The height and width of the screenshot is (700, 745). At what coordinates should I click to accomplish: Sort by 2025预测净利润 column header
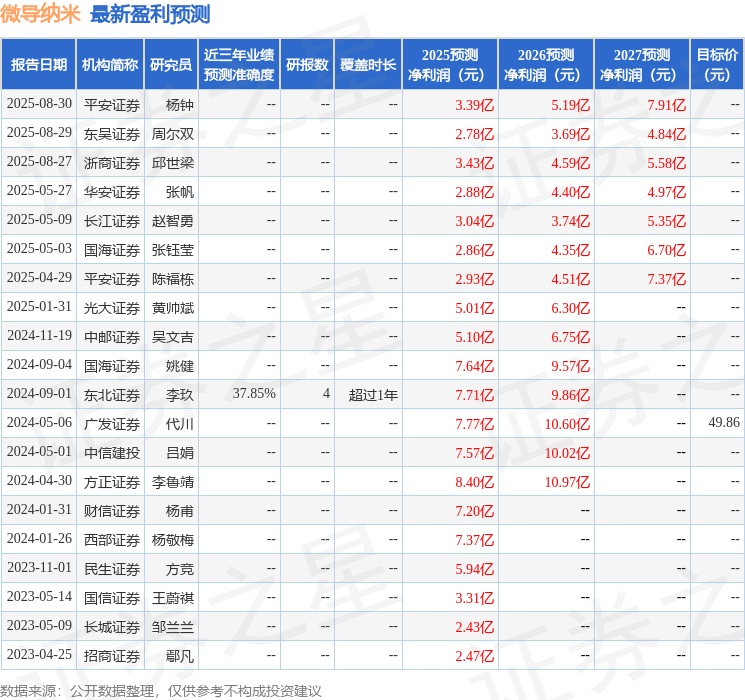pyautogui.click(x=450, y=64)
